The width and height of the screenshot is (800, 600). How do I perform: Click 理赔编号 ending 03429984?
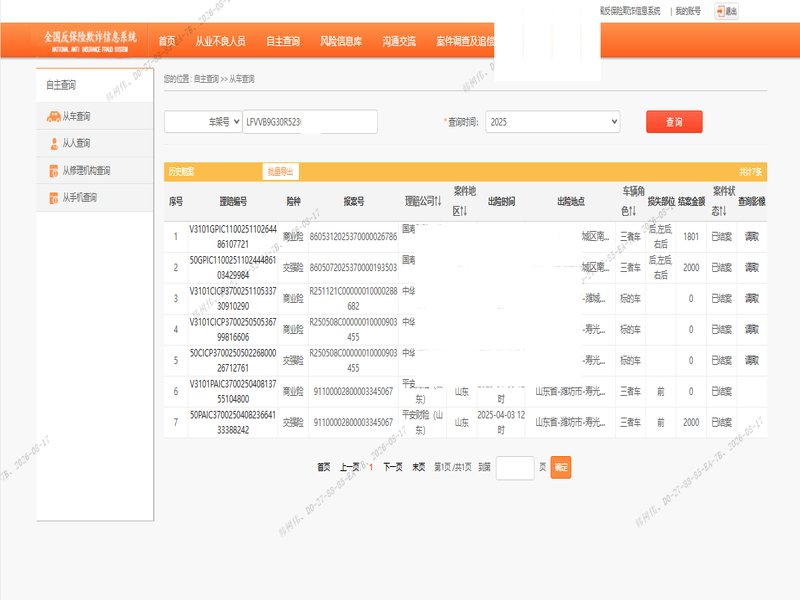point(233,268)
